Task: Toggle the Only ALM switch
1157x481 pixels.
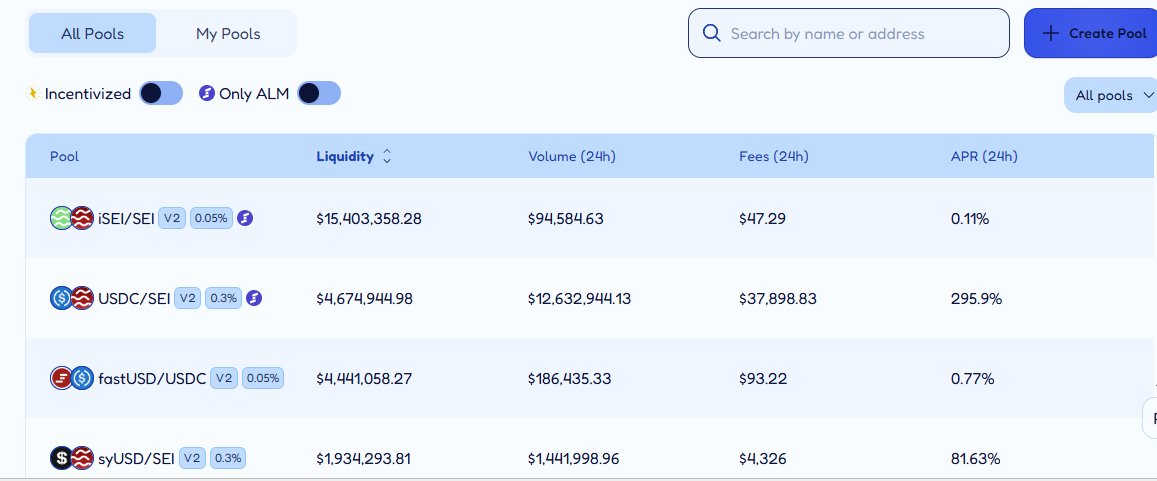Action: (x=319, y=94)
